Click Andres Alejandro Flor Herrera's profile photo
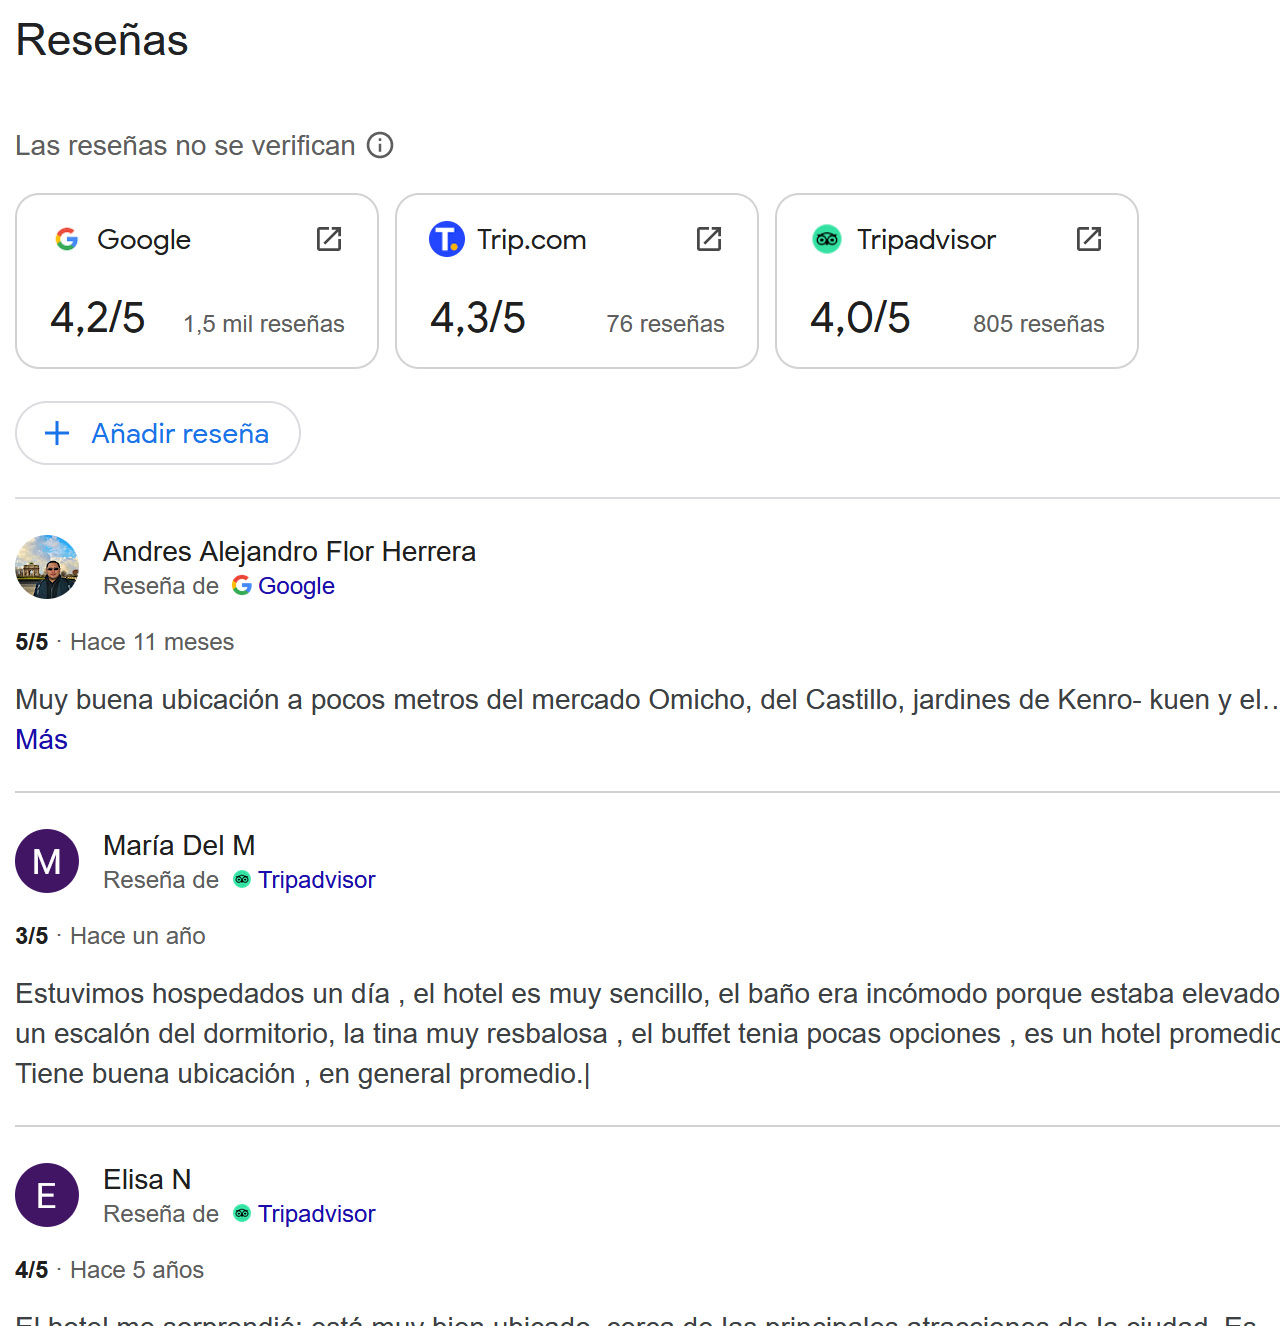Screen dimensions: 1280x1326 pos(47,567)
